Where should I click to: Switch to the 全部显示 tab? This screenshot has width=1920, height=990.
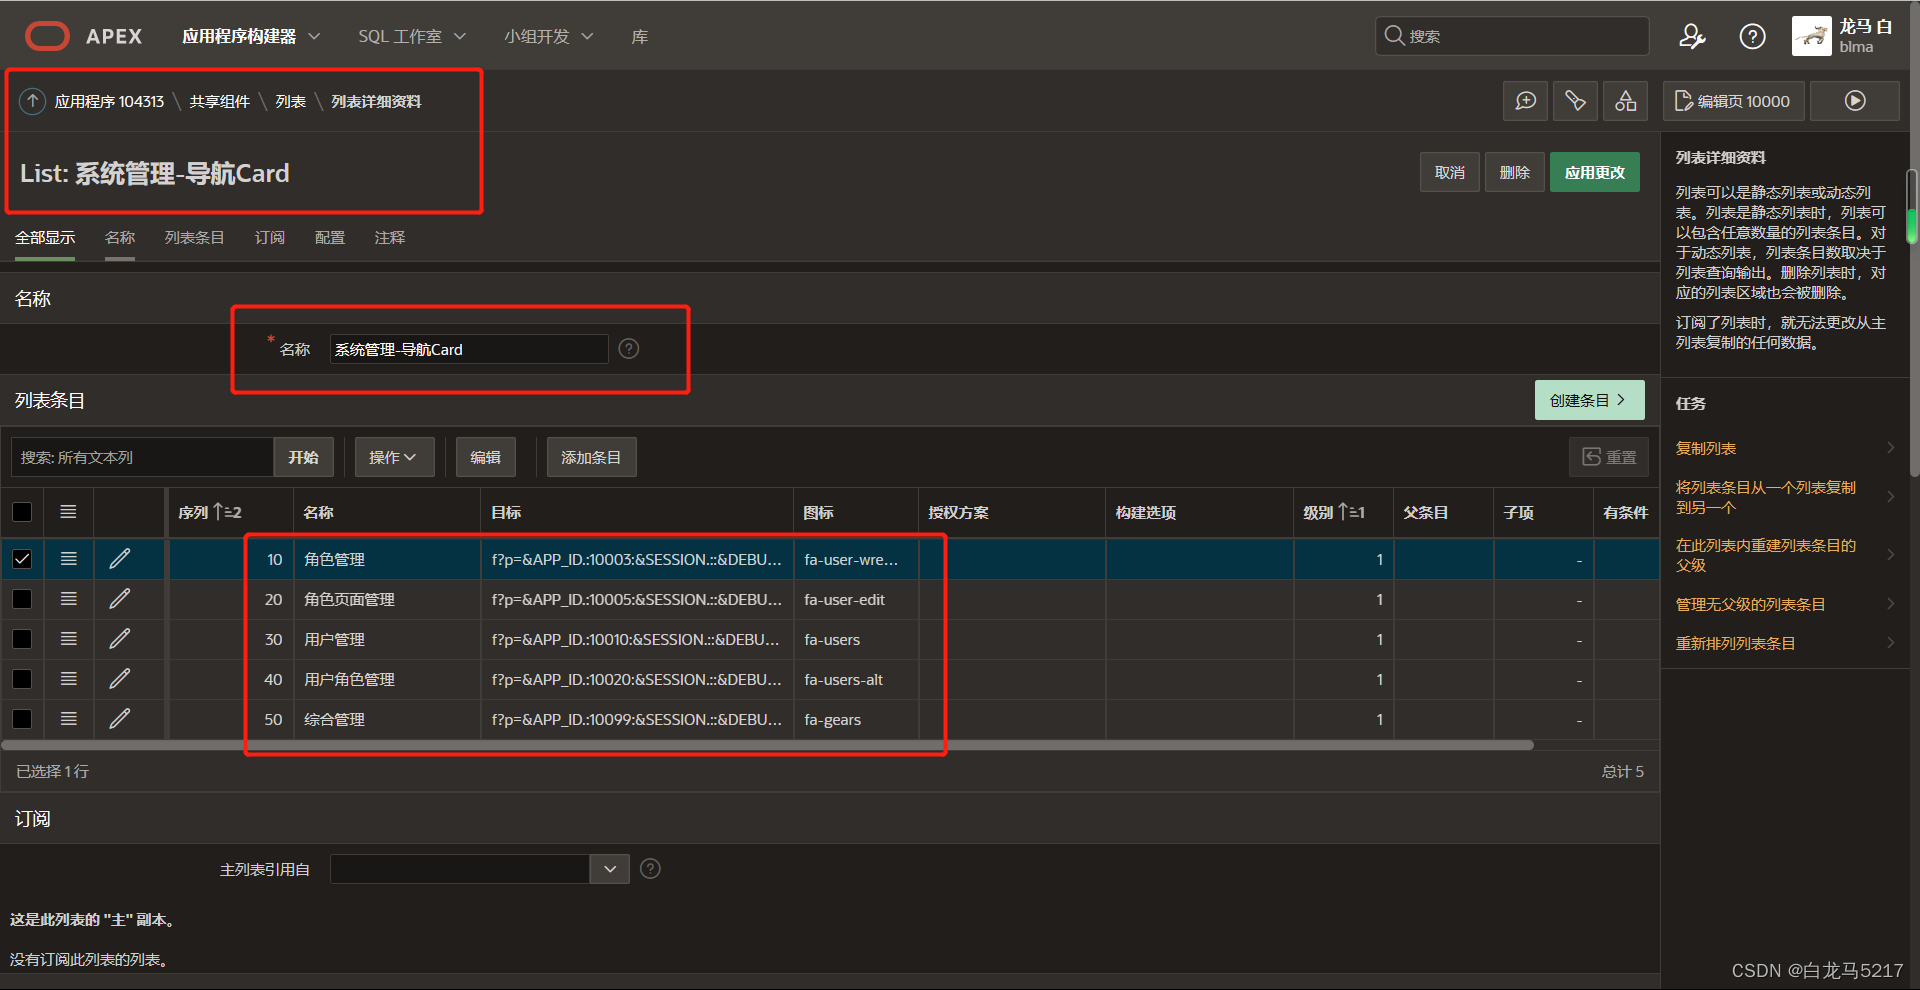click(45, 238)
